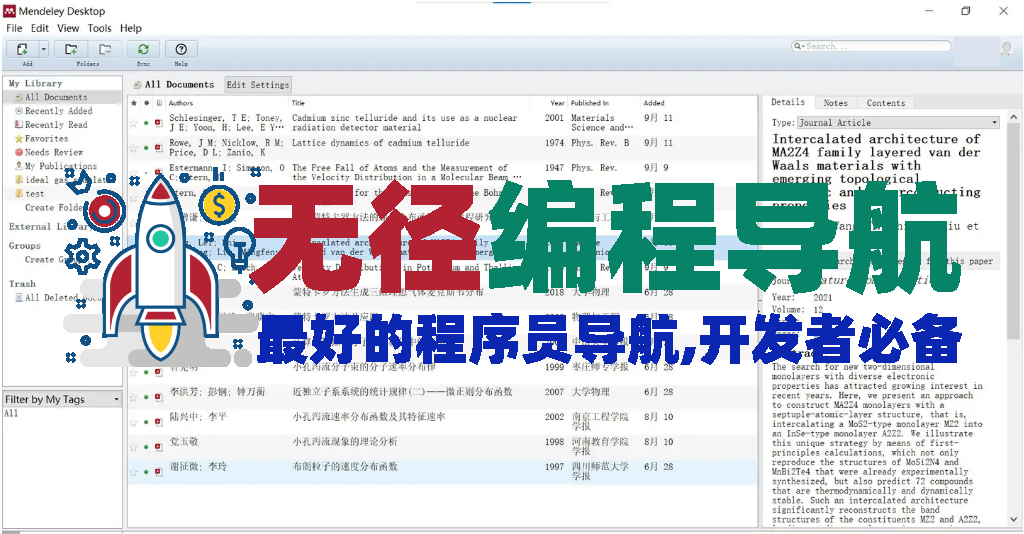Click the icon beside the All Documents heading
Image resolution: width=1024 pixels, height=534 pixels.
[x=137, y=85]
